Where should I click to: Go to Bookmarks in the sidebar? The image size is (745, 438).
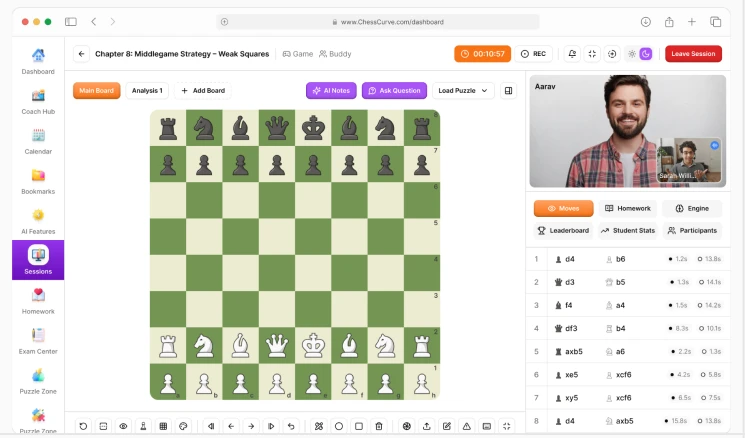click(x=38, y=181)
